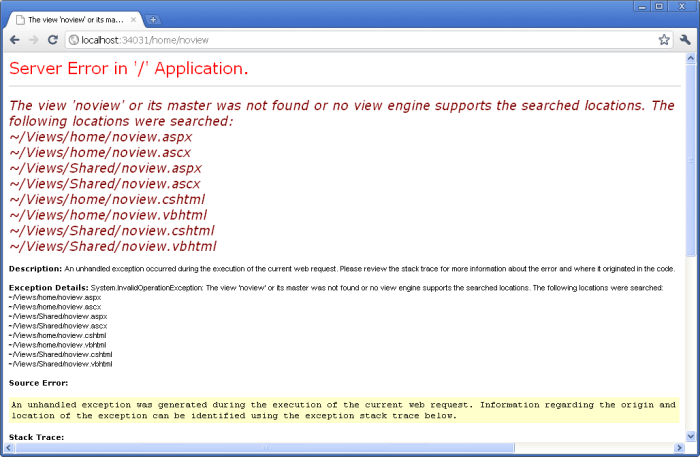Maximize the Chrome browser window
Viewport: 700px width, 457px height.
point(660,6)
